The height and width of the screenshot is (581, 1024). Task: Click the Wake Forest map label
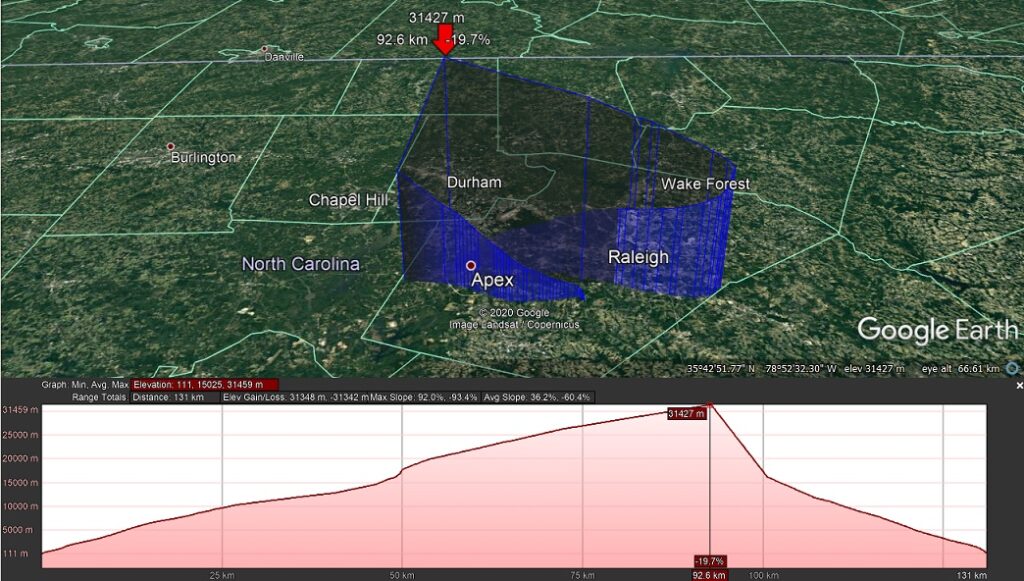pyautogui.click(x=705, y=184)
